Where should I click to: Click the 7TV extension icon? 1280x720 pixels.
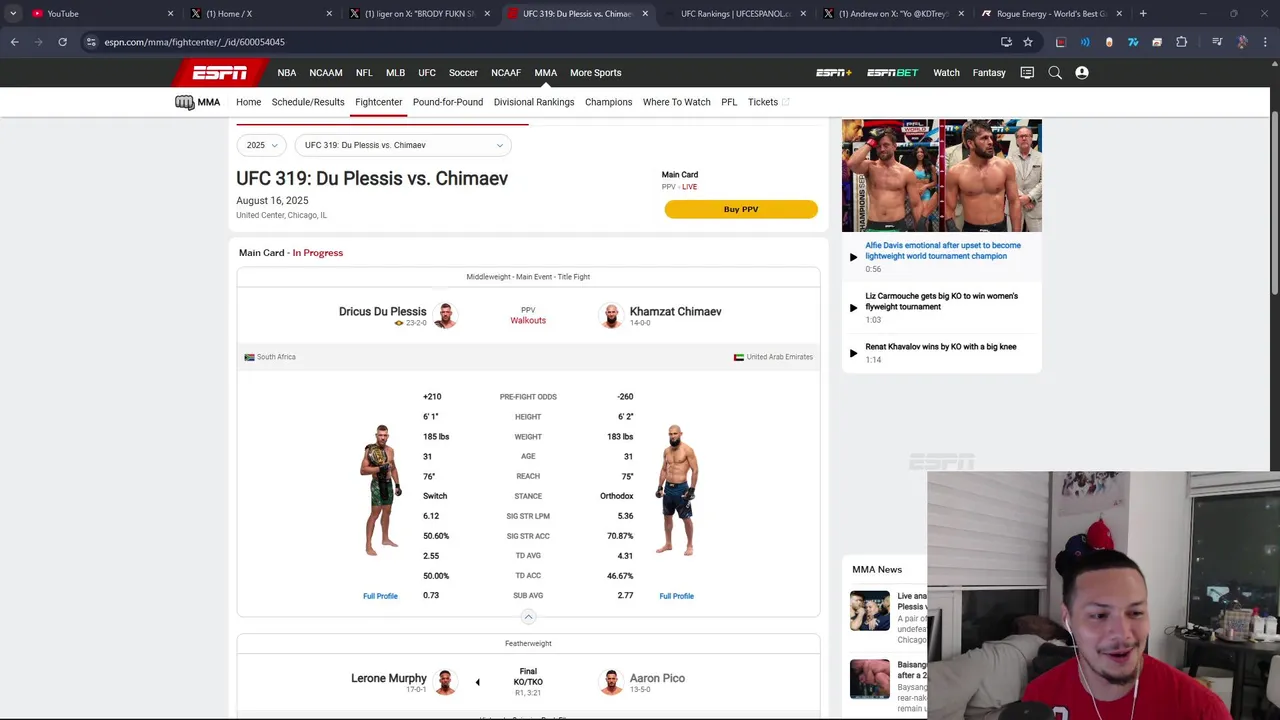click(x=1133, y=42)
